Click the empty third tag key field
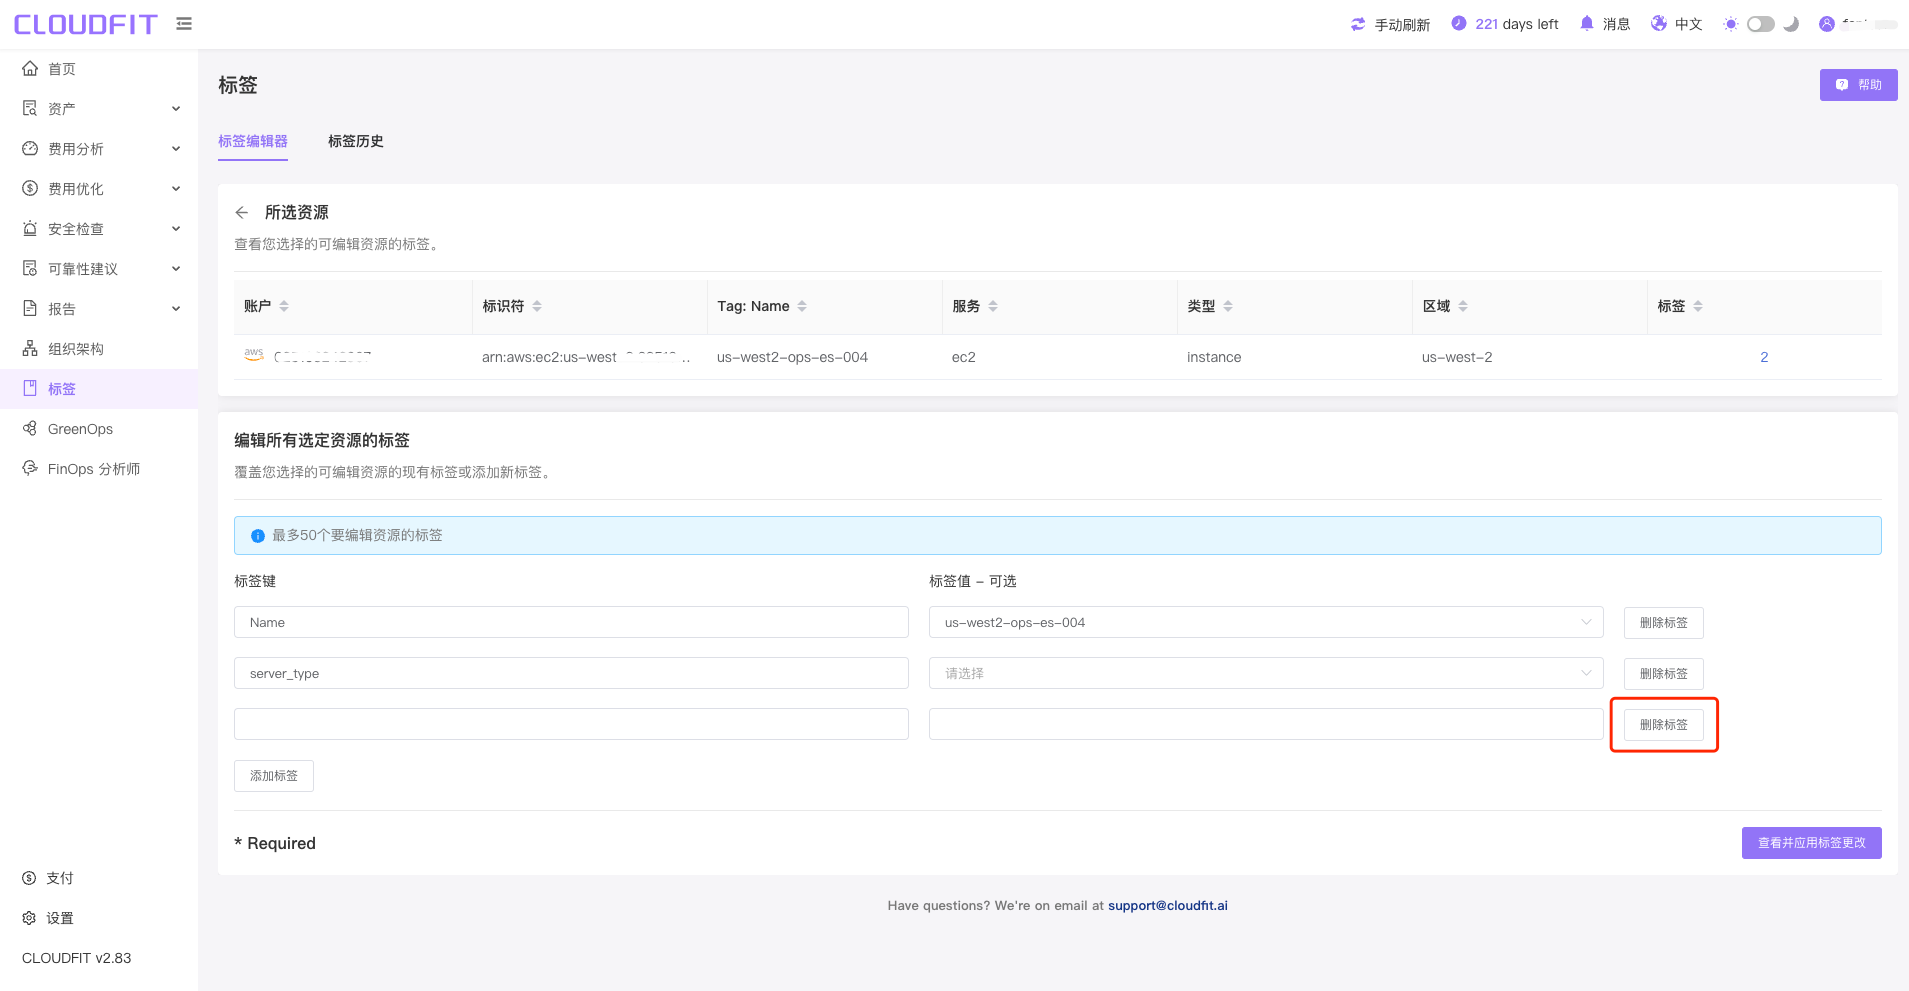Screen dimensions: 1909x991 pyautogui.click(x=571, y=724)
